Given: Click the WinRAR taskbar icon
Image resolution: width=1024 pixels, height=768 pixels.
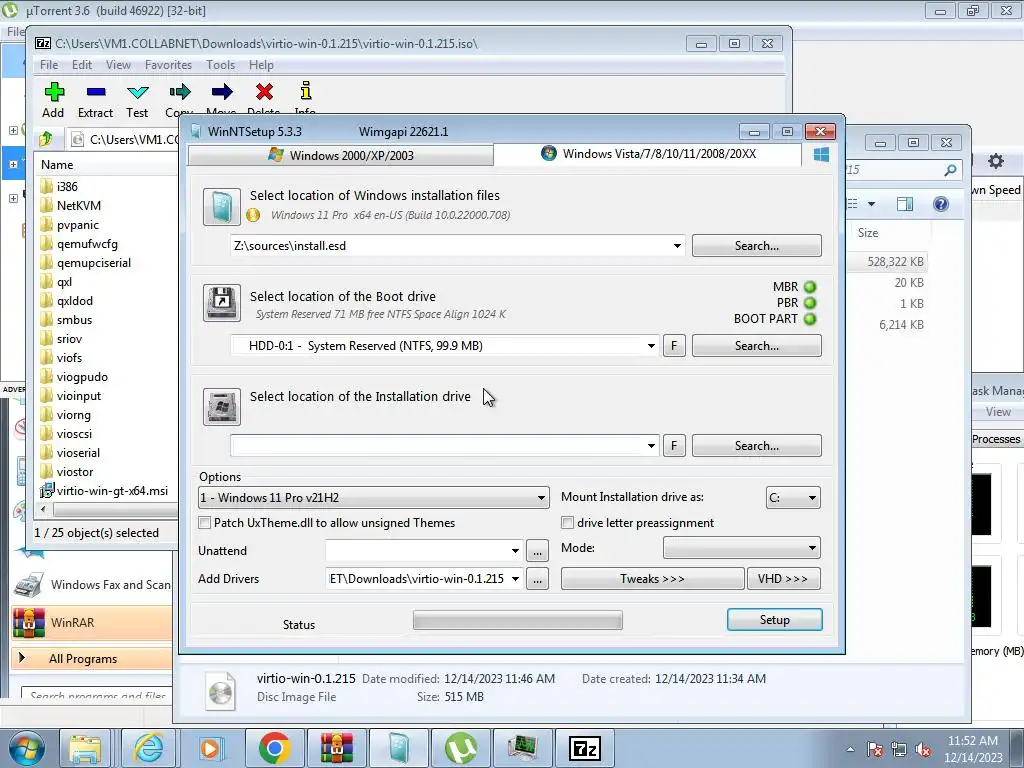Looking at the screenshot, I should coord(336,748).
